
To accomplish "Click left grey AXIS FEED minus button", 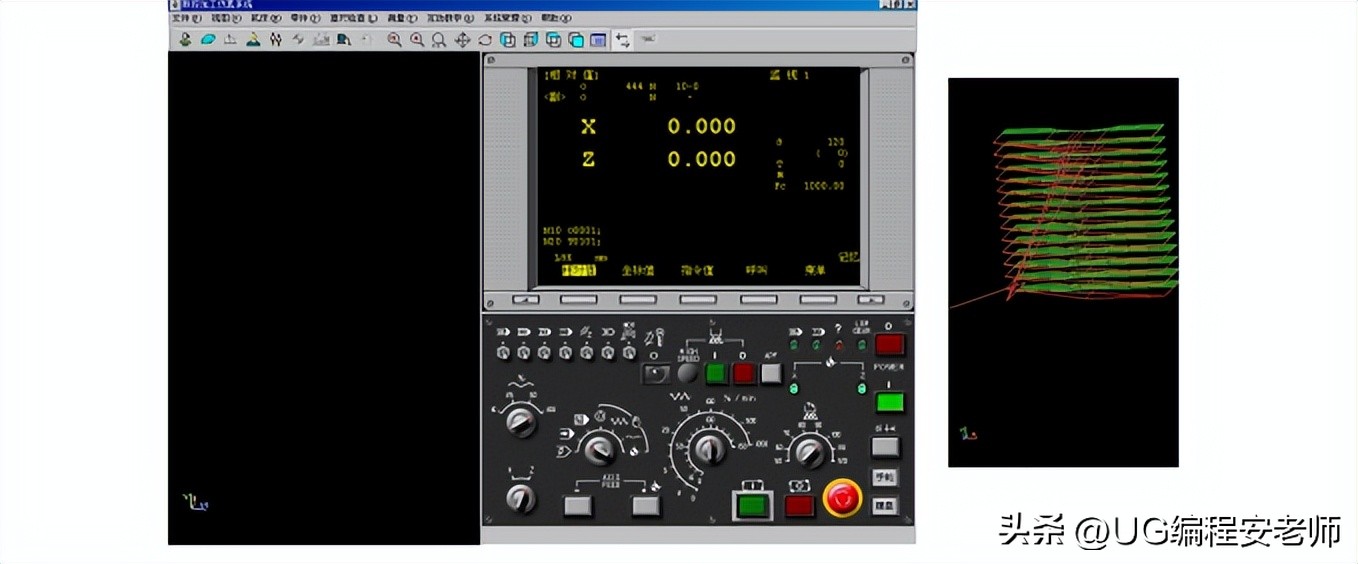I will [578, 506].
